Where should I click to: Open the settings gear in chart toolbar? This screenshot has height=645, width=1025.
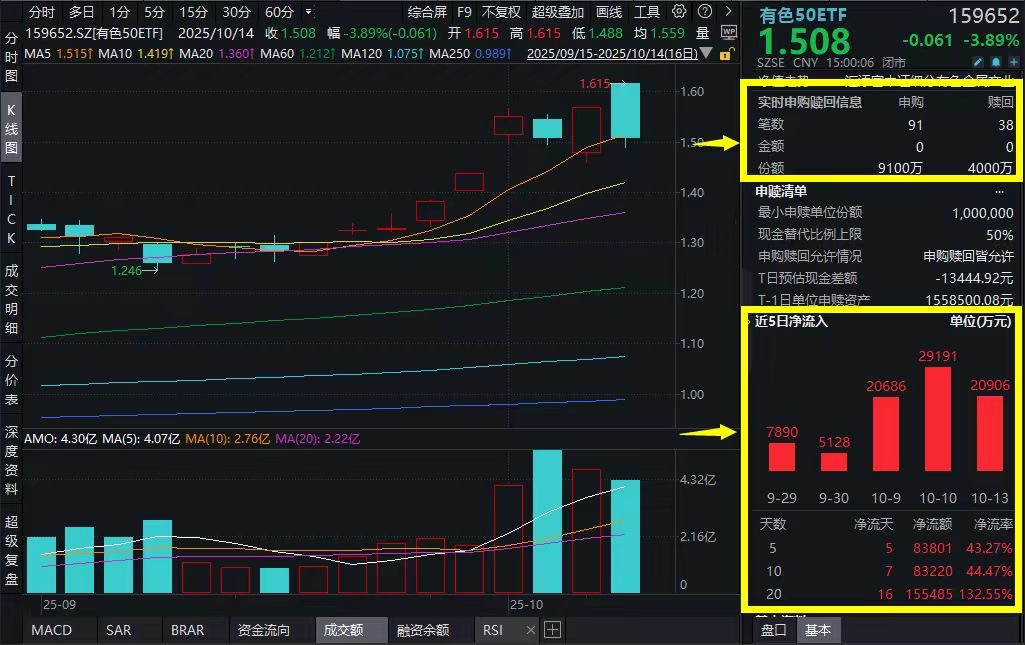tap(680, 12)
